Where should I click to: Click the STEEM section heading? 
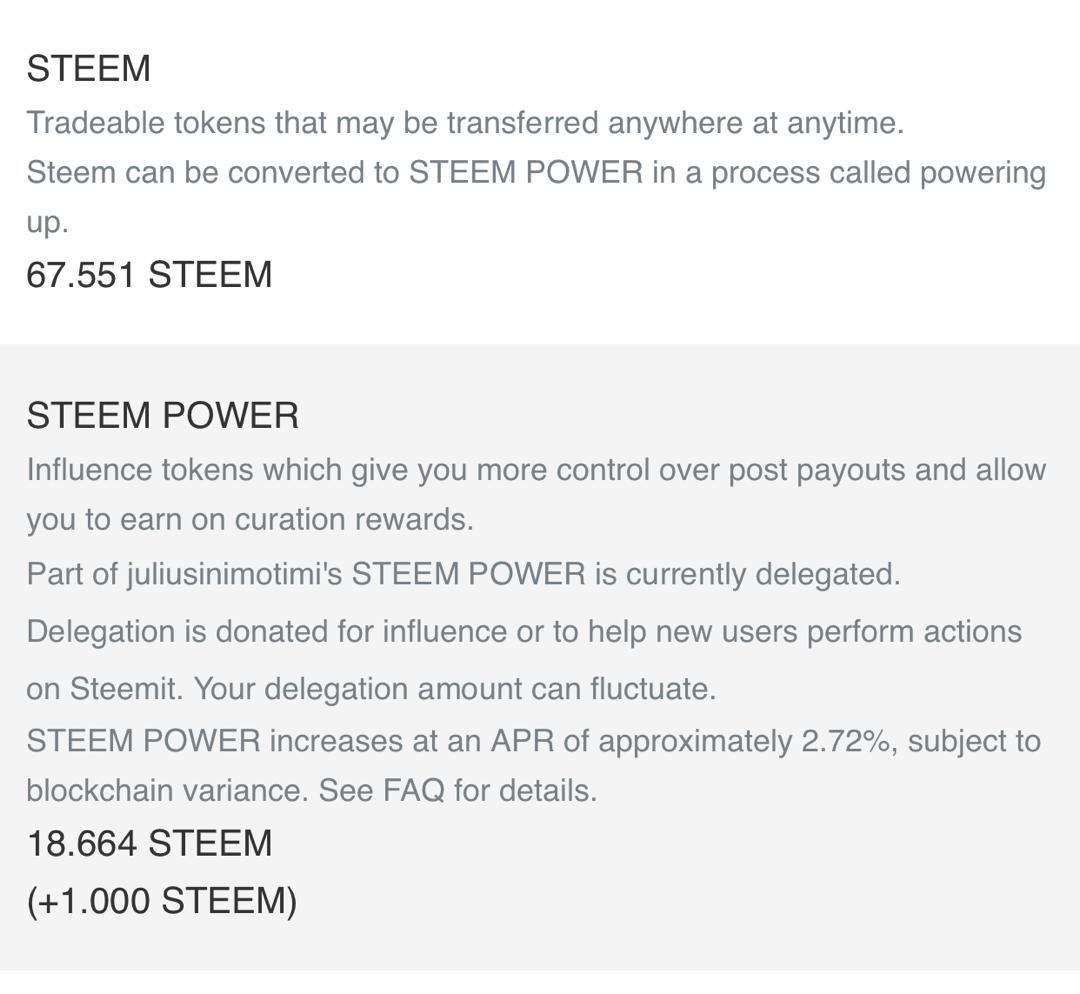tap(88, 69)
